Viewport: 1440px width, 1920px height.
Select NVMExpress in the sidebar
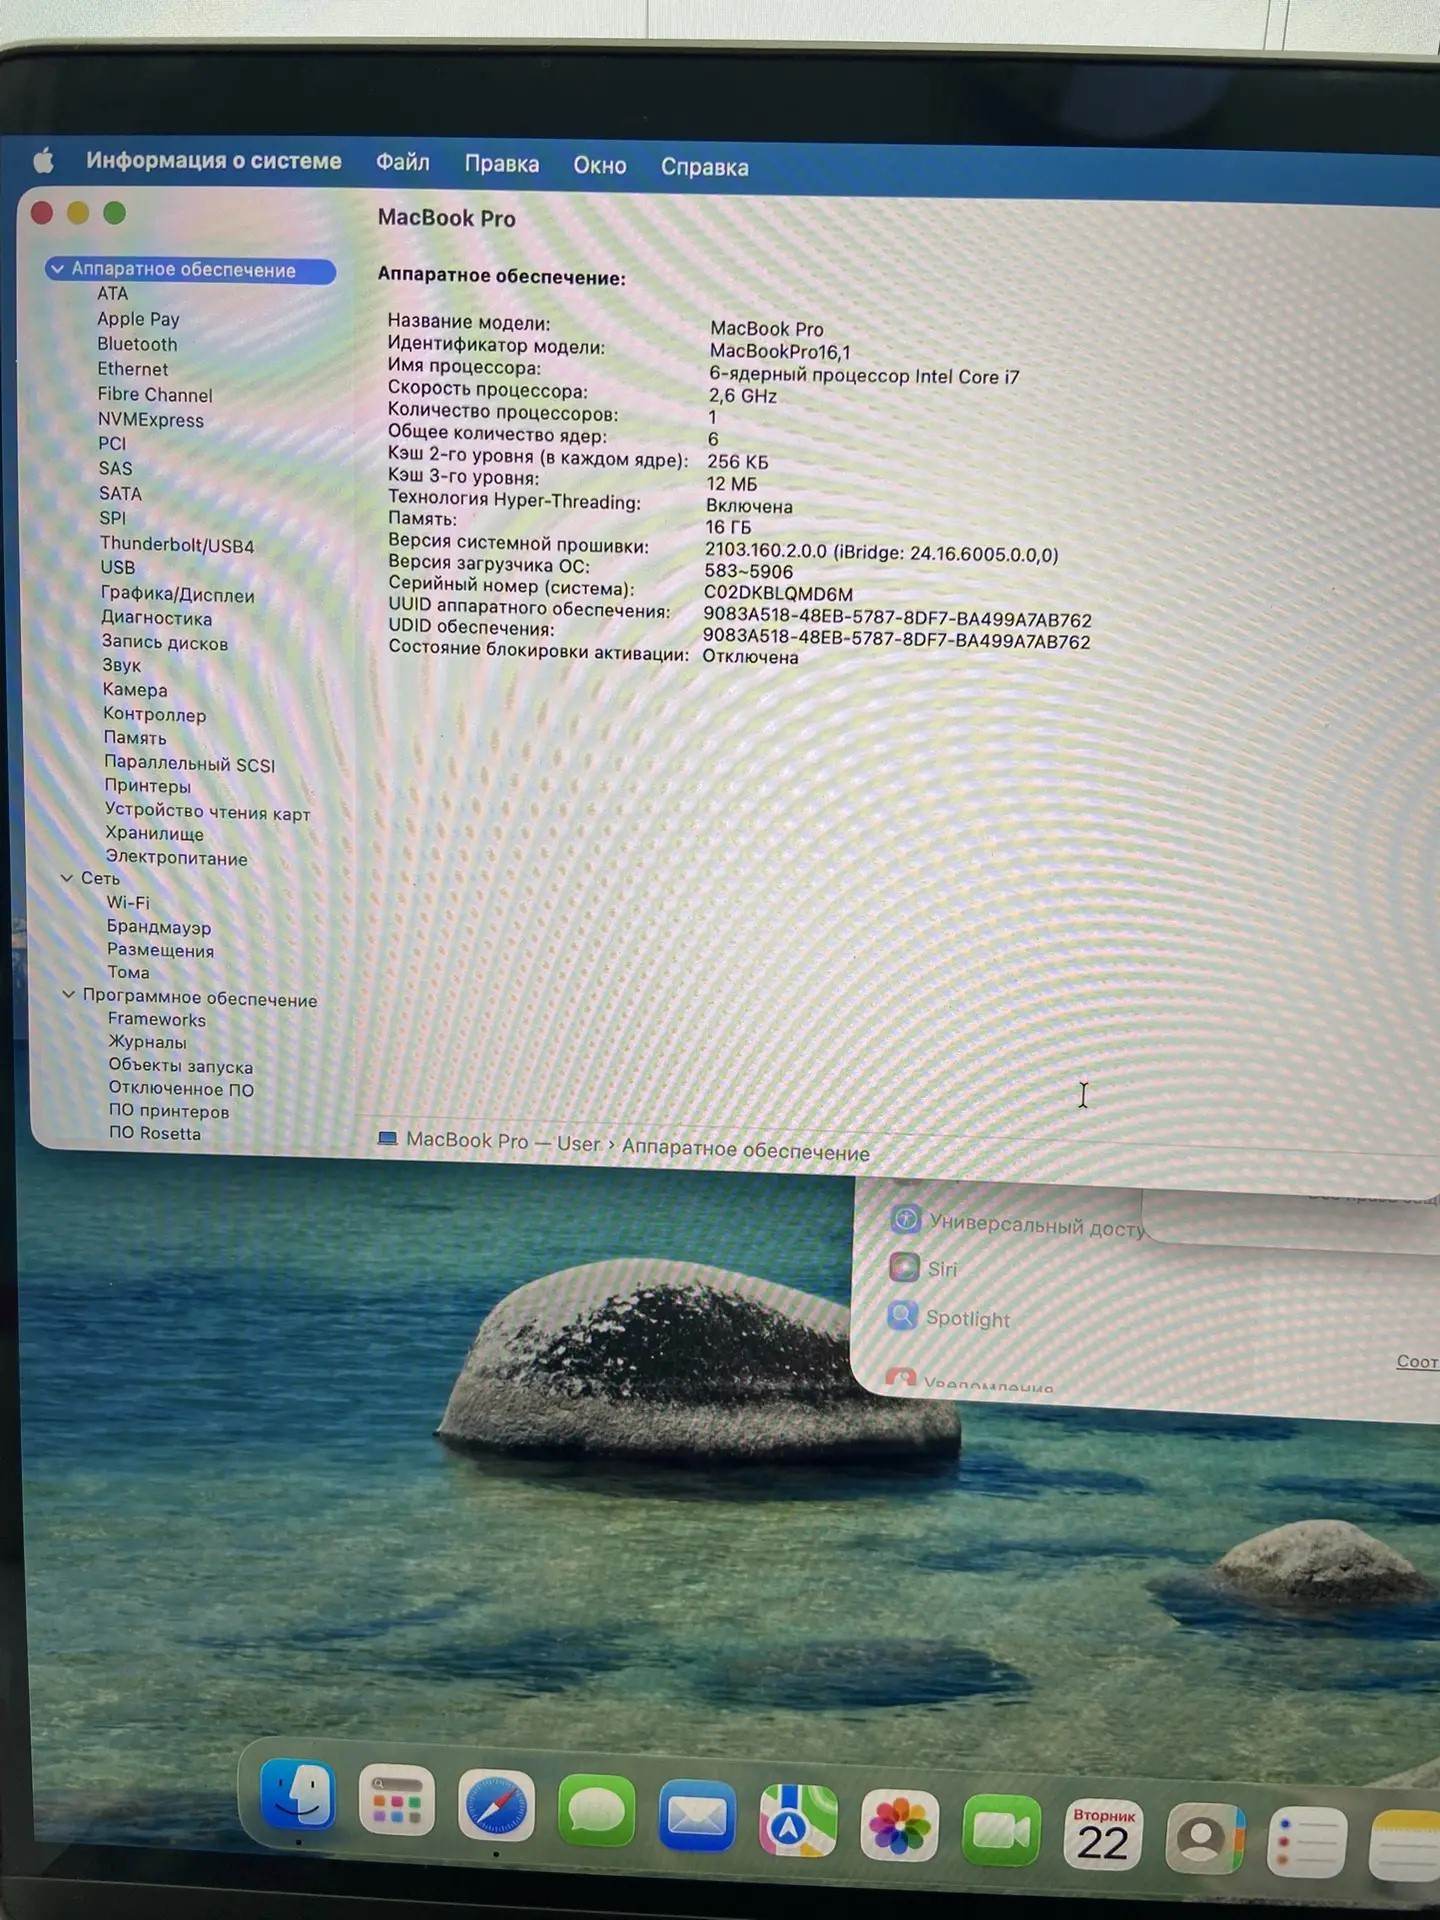pos(151,420)
